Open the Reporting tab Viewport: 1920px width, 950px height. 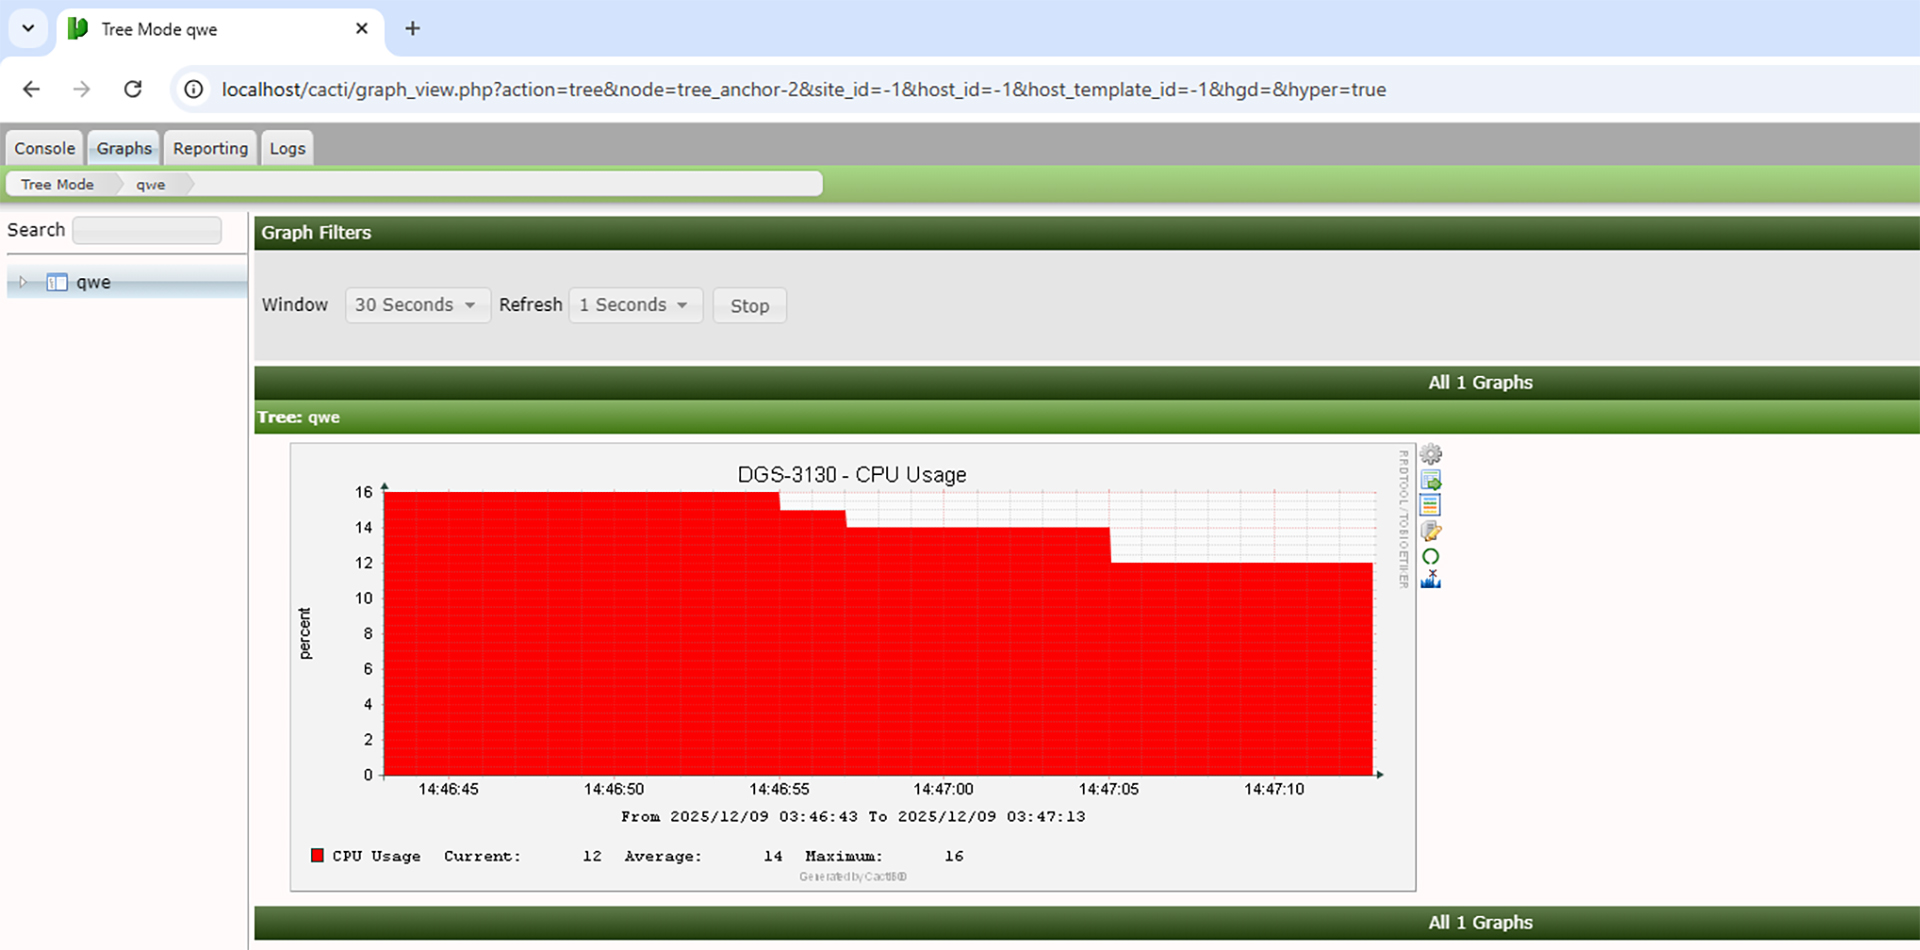pos(210,148)
